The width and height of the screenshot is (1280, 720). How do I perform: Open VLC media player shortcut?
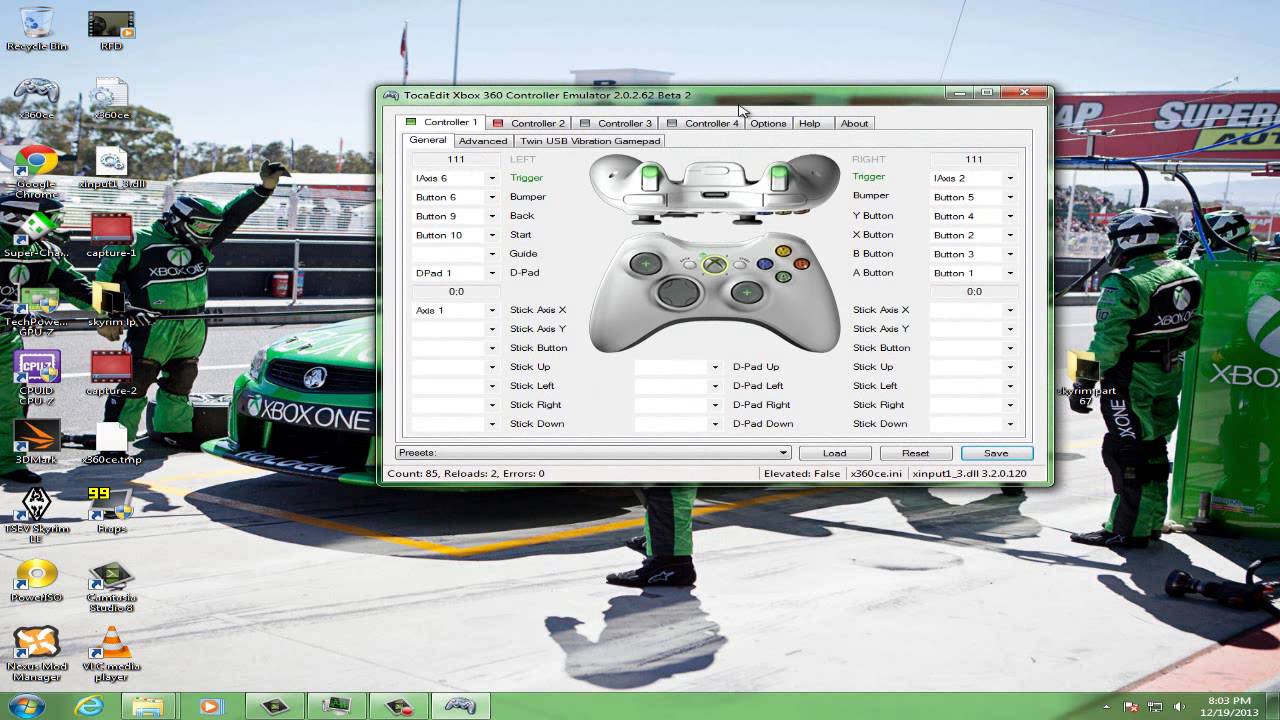(111, 654)
